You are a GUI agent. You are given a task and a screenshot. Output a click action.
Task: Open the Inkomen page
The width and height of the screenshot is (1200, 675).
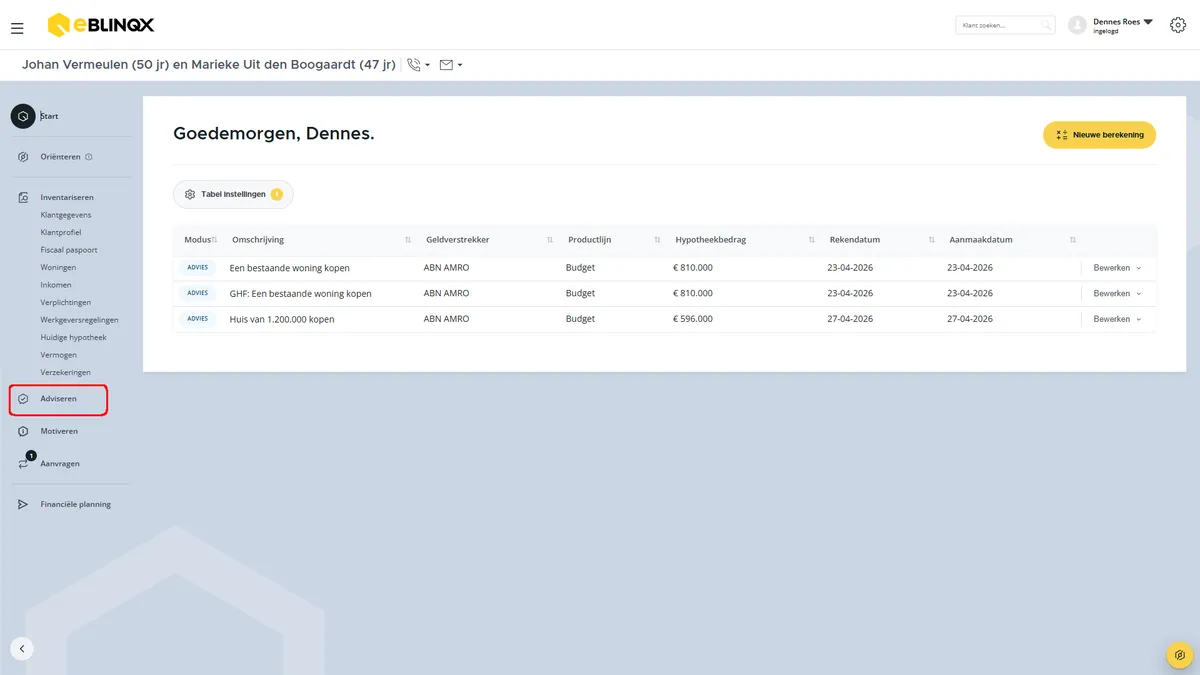[57, 285]
